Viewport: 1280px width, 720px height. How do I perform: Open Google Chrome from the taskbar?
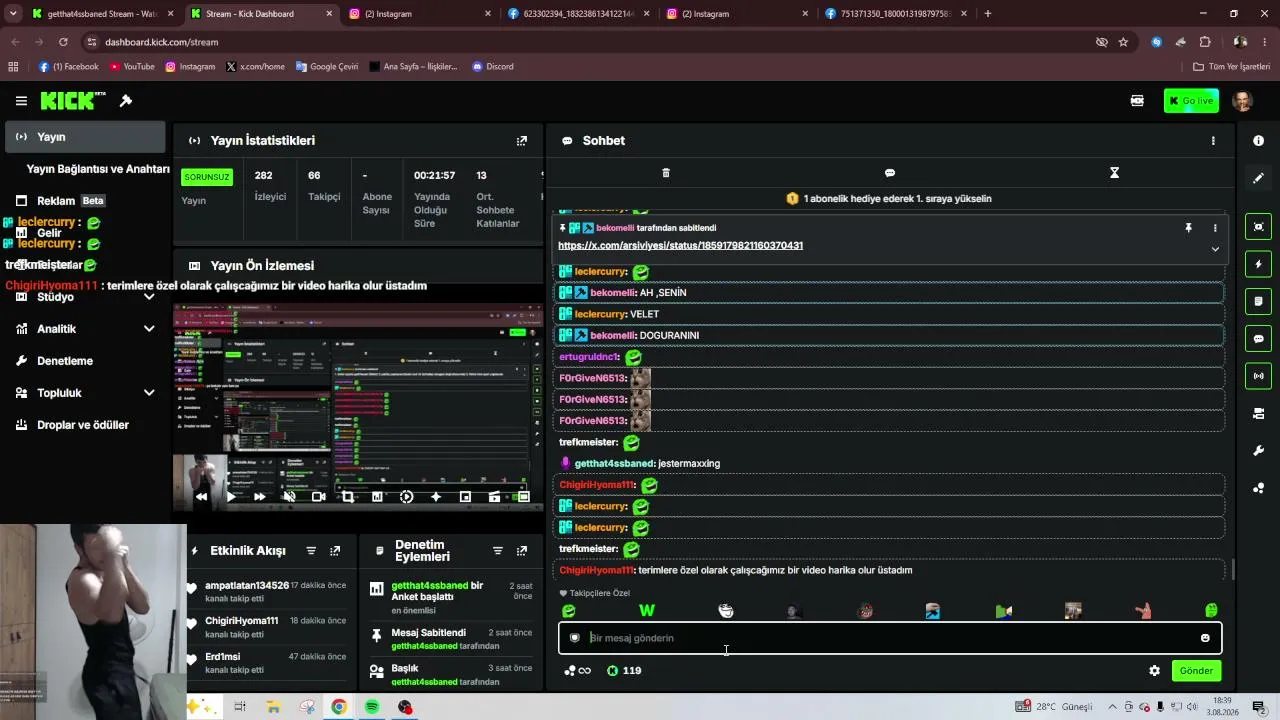(339, 707)
